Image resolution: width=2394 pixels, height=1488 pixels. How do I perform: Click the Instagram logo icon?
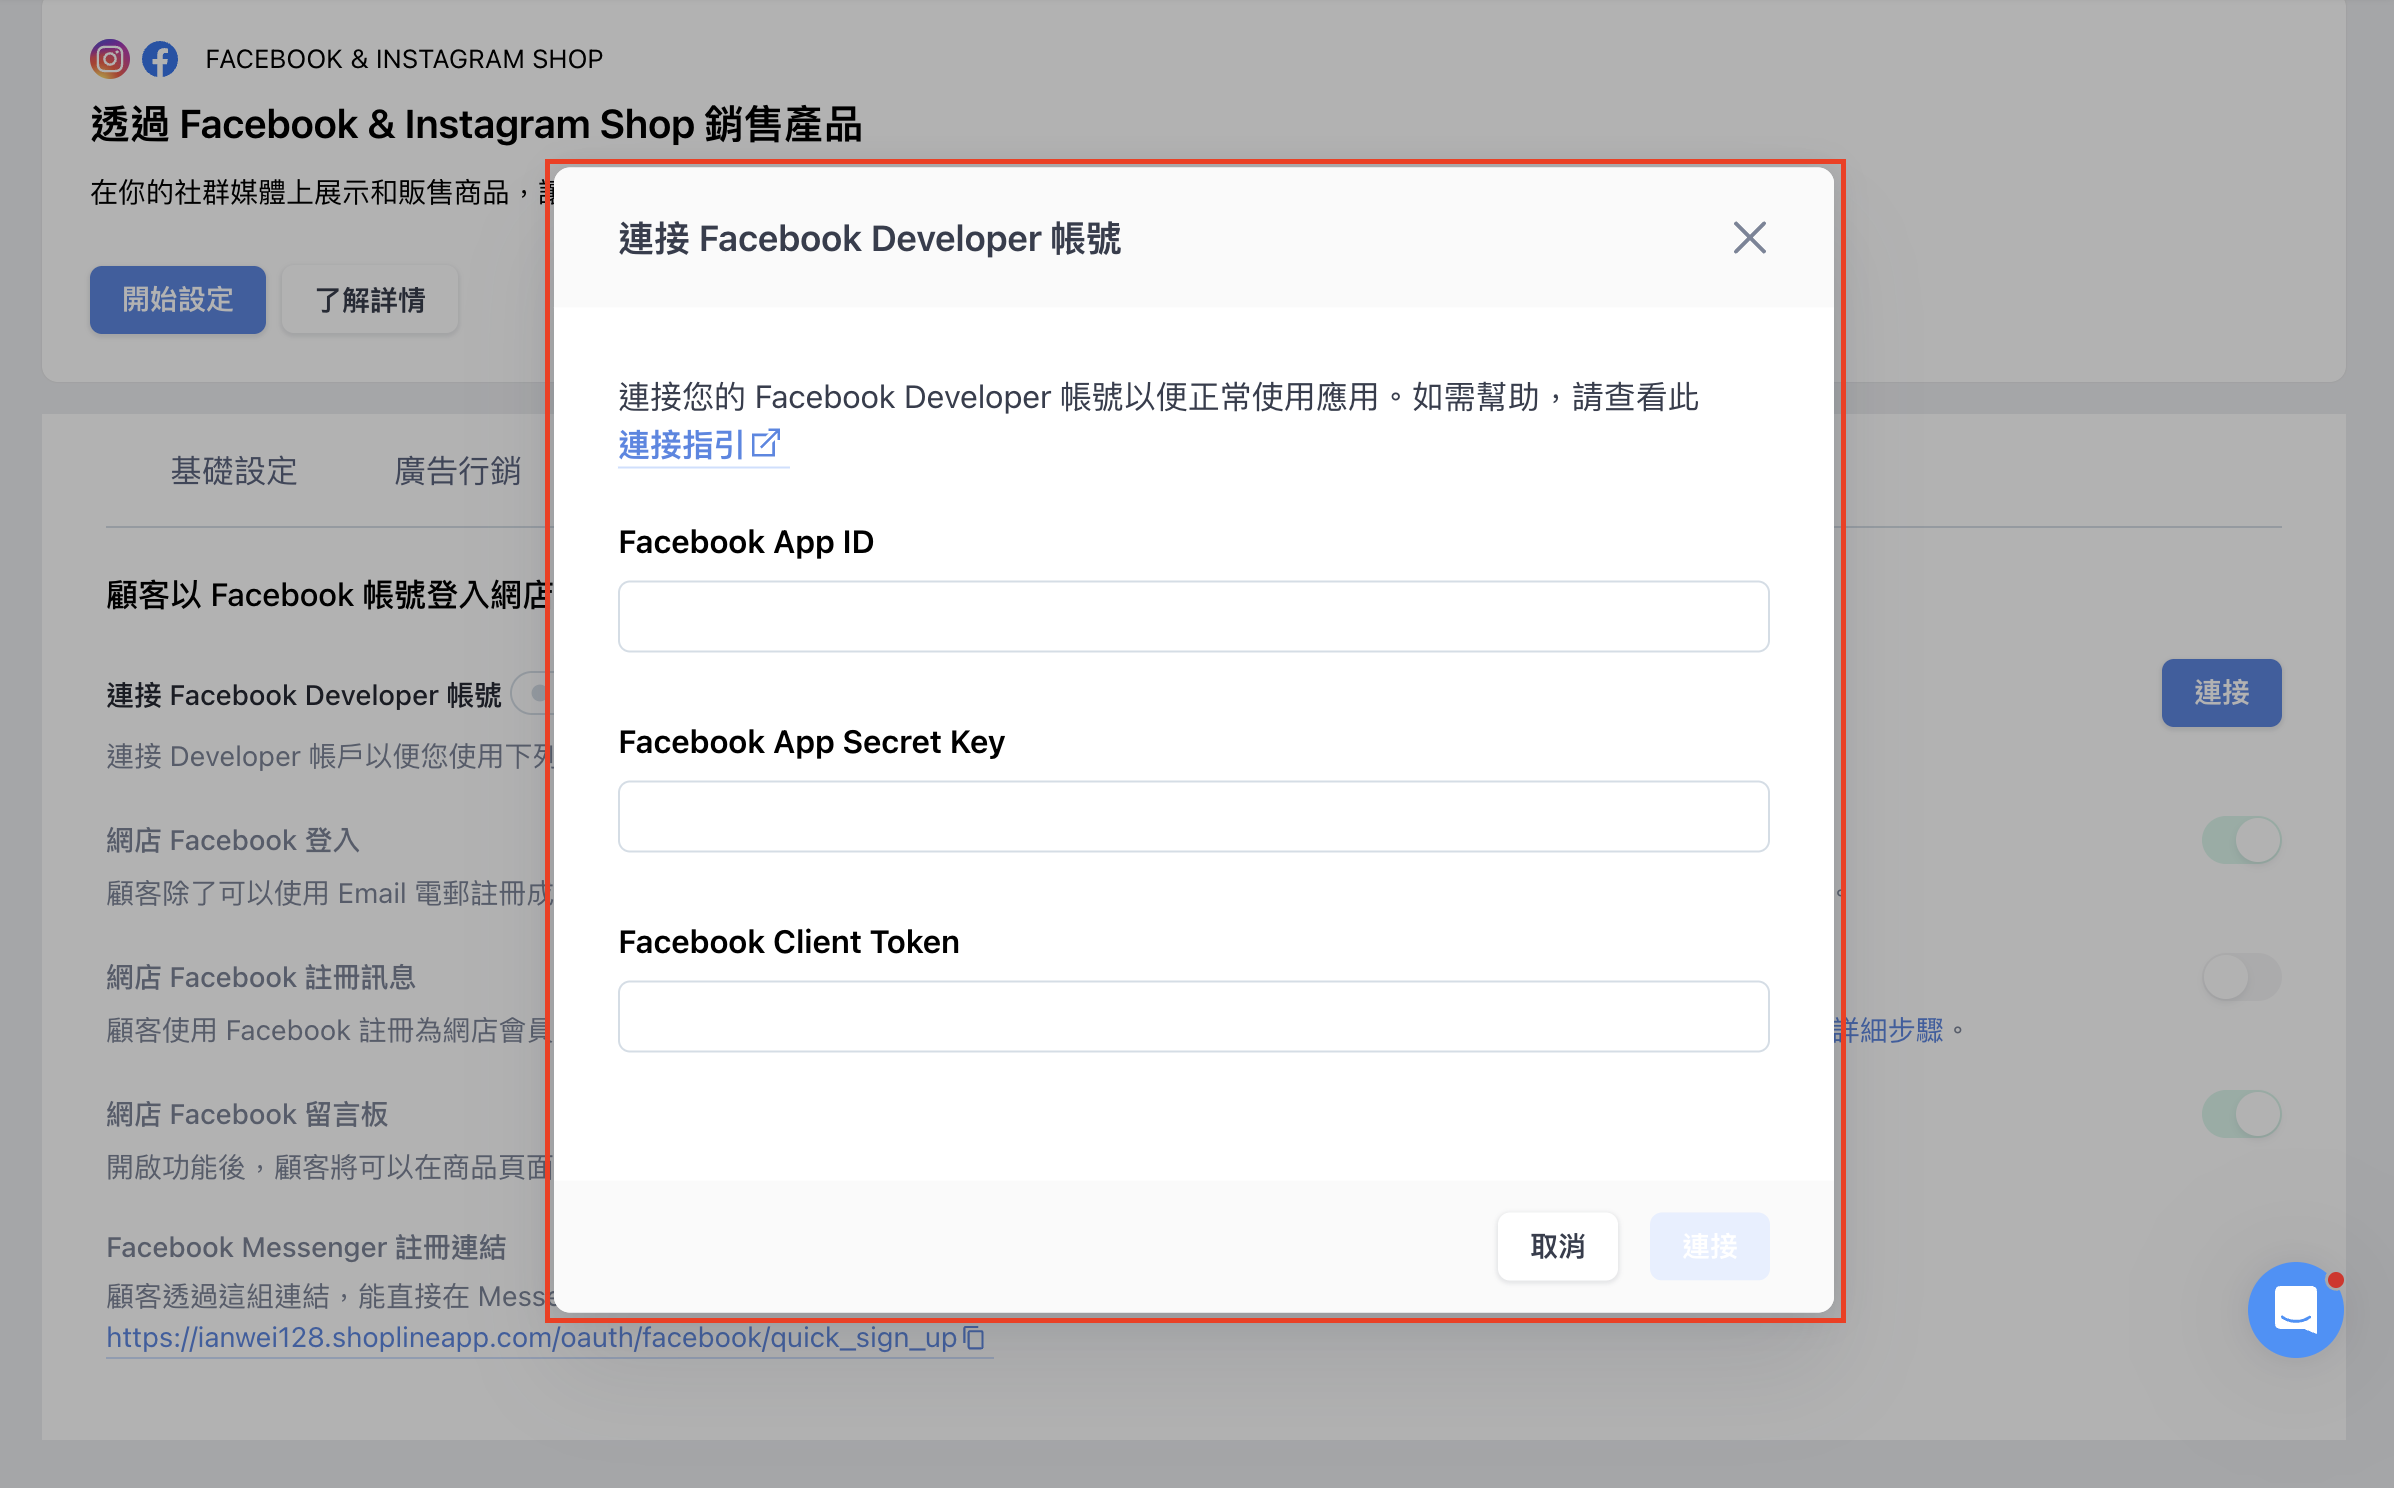click(110, 59)
